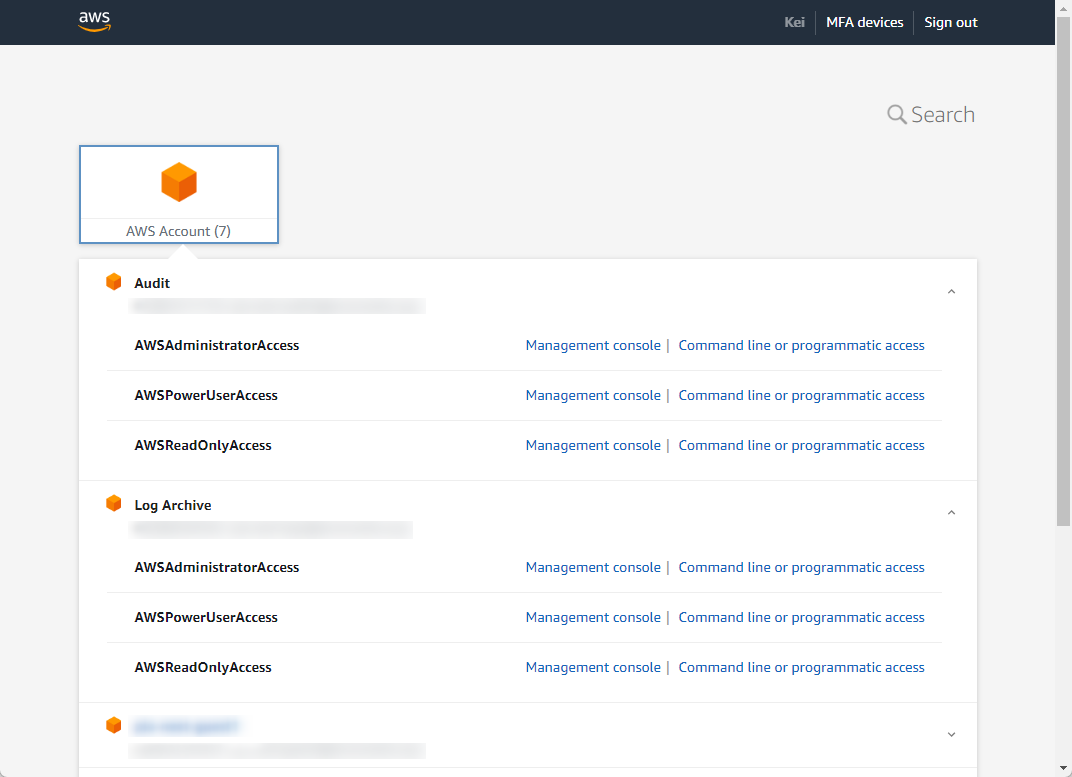
Task: Sign out of the portal
Action: [950, 23]
